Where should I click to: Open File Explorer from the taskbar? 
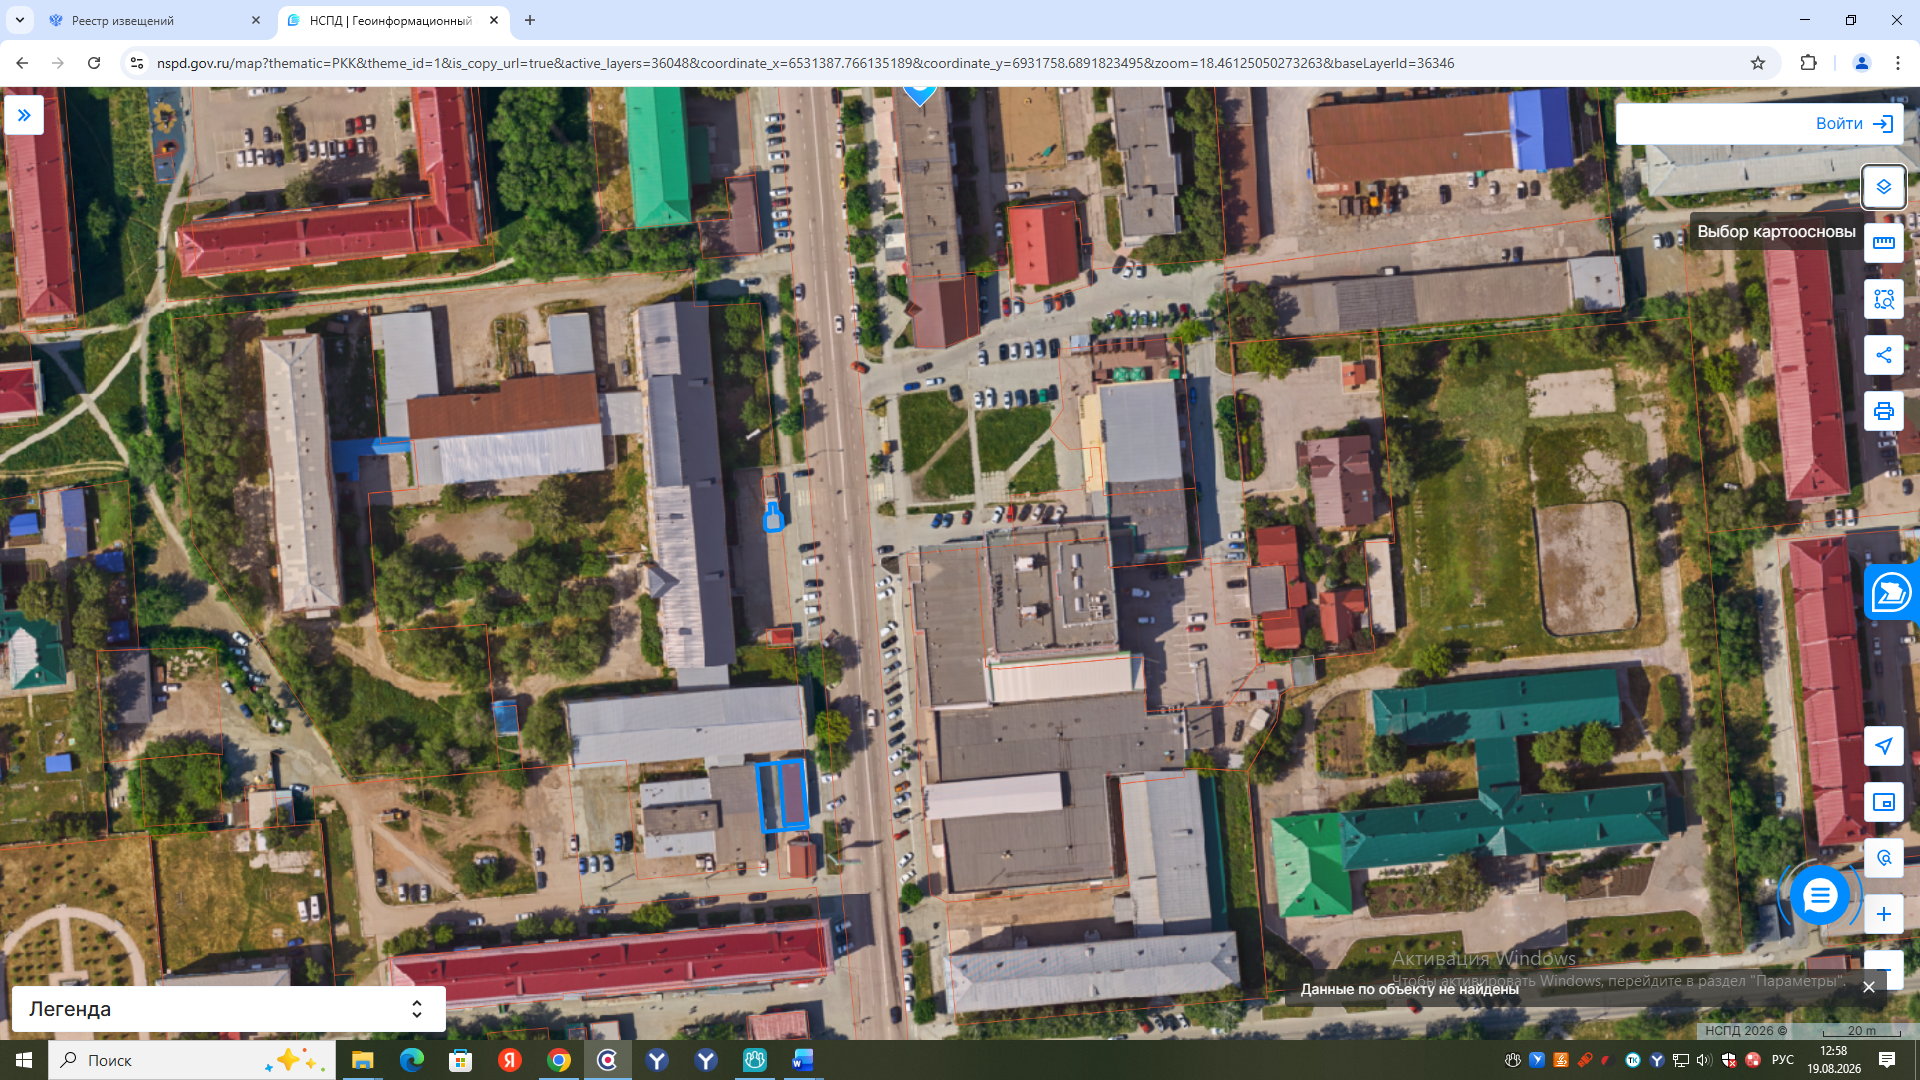362,1060
